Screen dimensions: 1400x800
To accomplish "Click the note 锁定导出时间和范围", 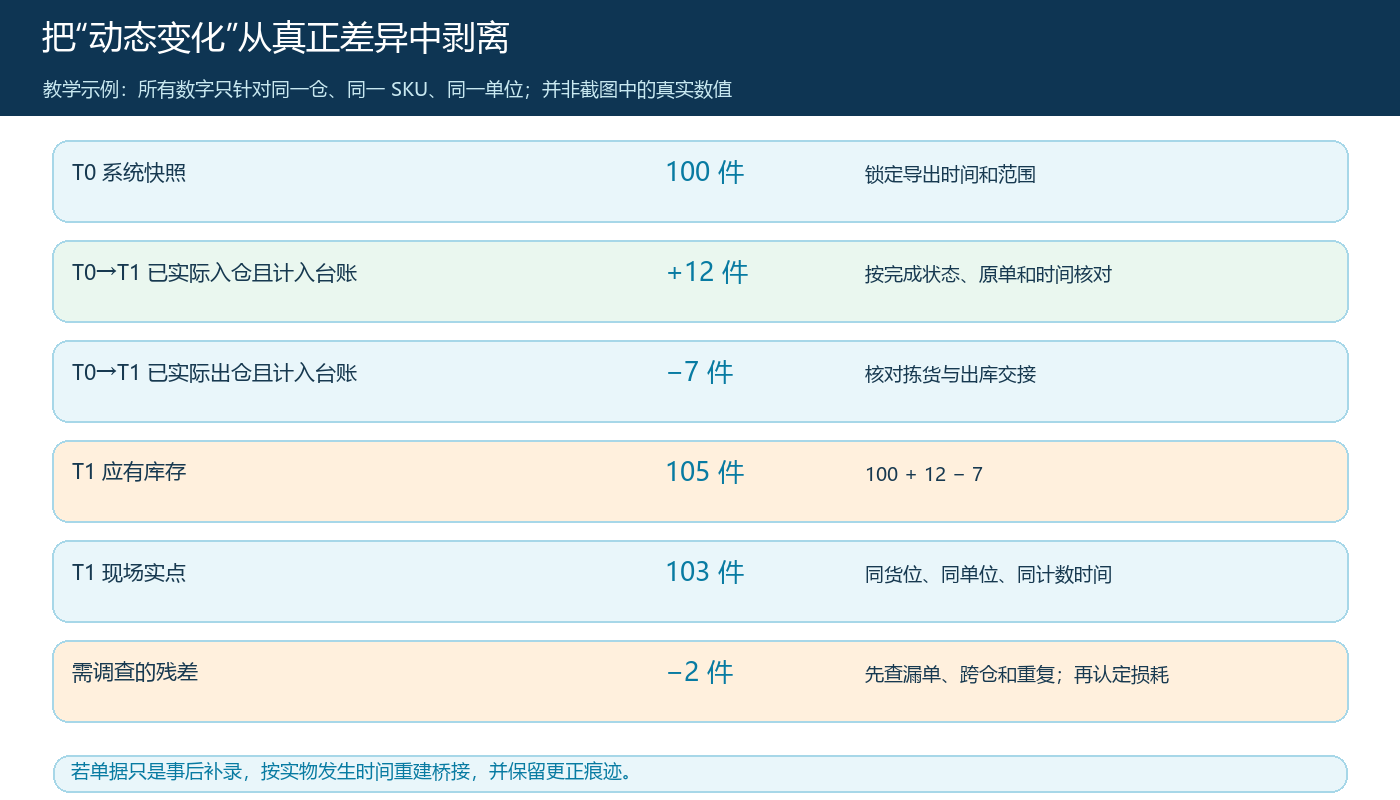I will click(x=950, y=175).
